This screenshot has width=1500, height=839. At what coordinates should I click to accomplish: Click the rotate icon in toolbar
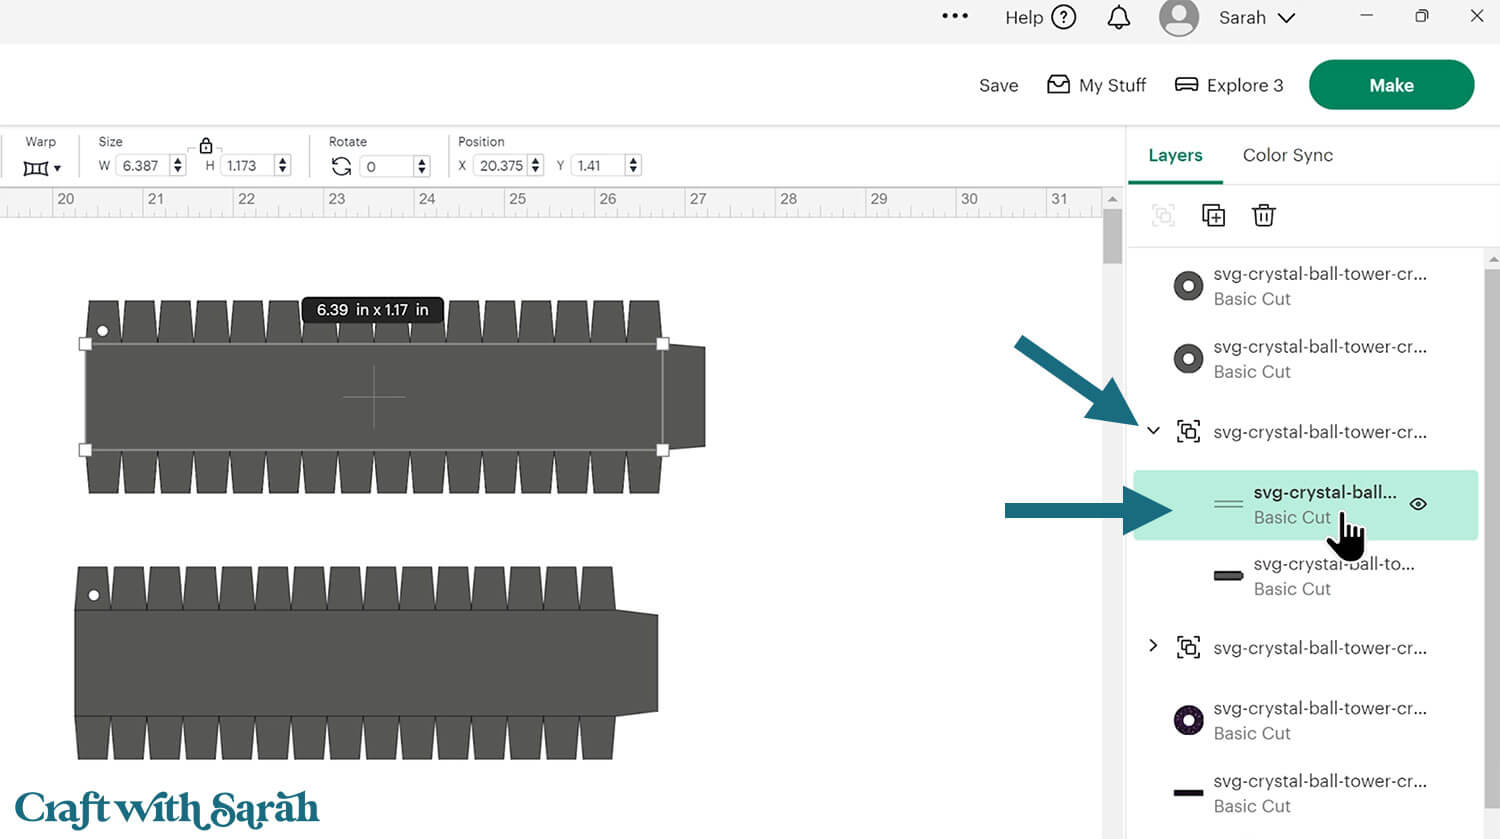tap(341, 166)
